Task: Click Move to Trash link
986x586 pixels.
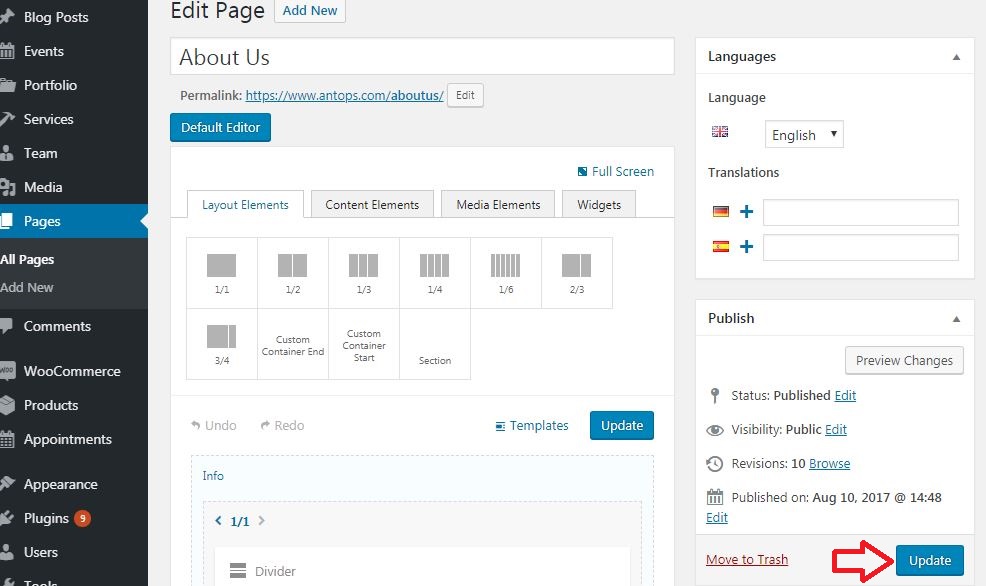Action: [x=746, y=560]
